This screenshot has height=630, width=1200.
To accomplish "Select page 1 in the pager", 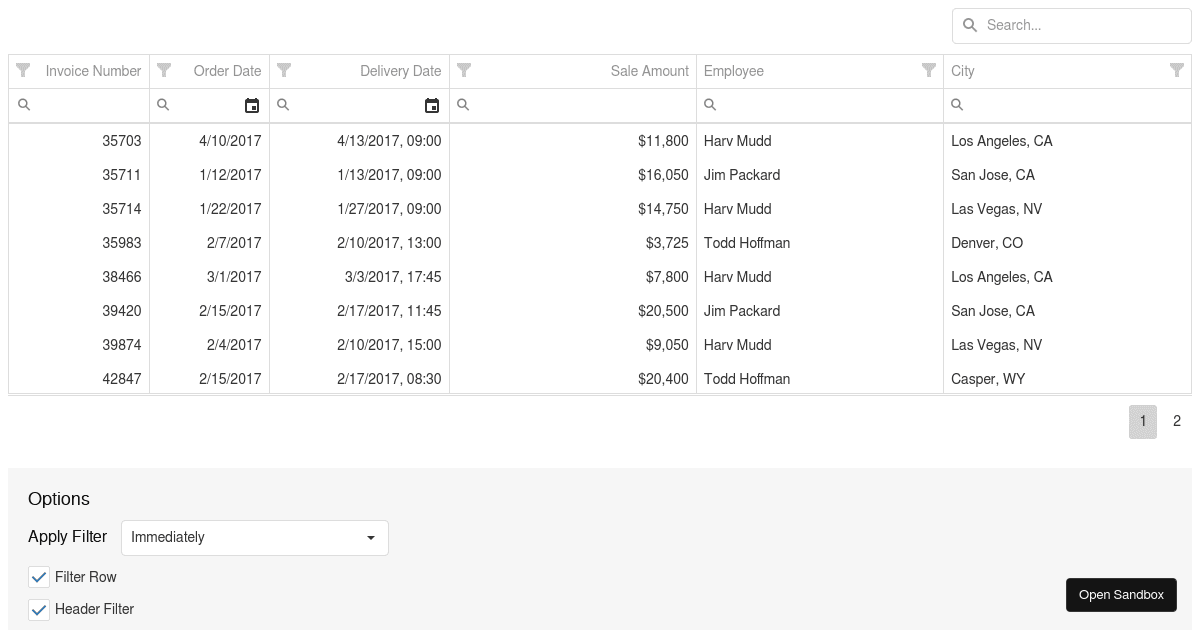I will (1143, 421).
